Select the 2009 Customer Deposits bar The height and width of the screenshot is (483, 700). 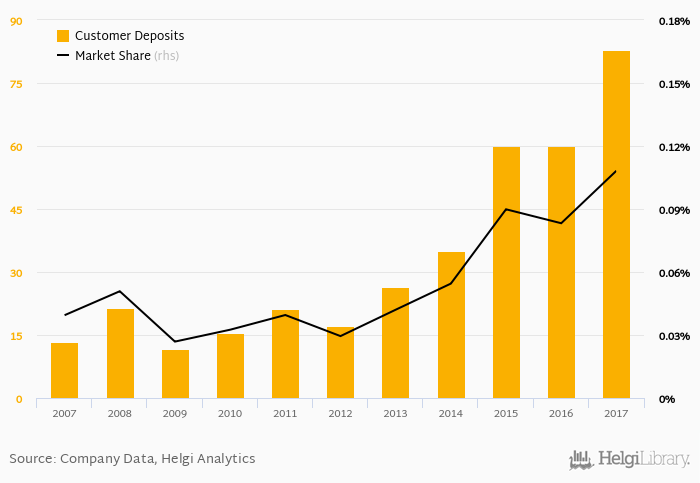pyautogui.click(x=175, y=374)
